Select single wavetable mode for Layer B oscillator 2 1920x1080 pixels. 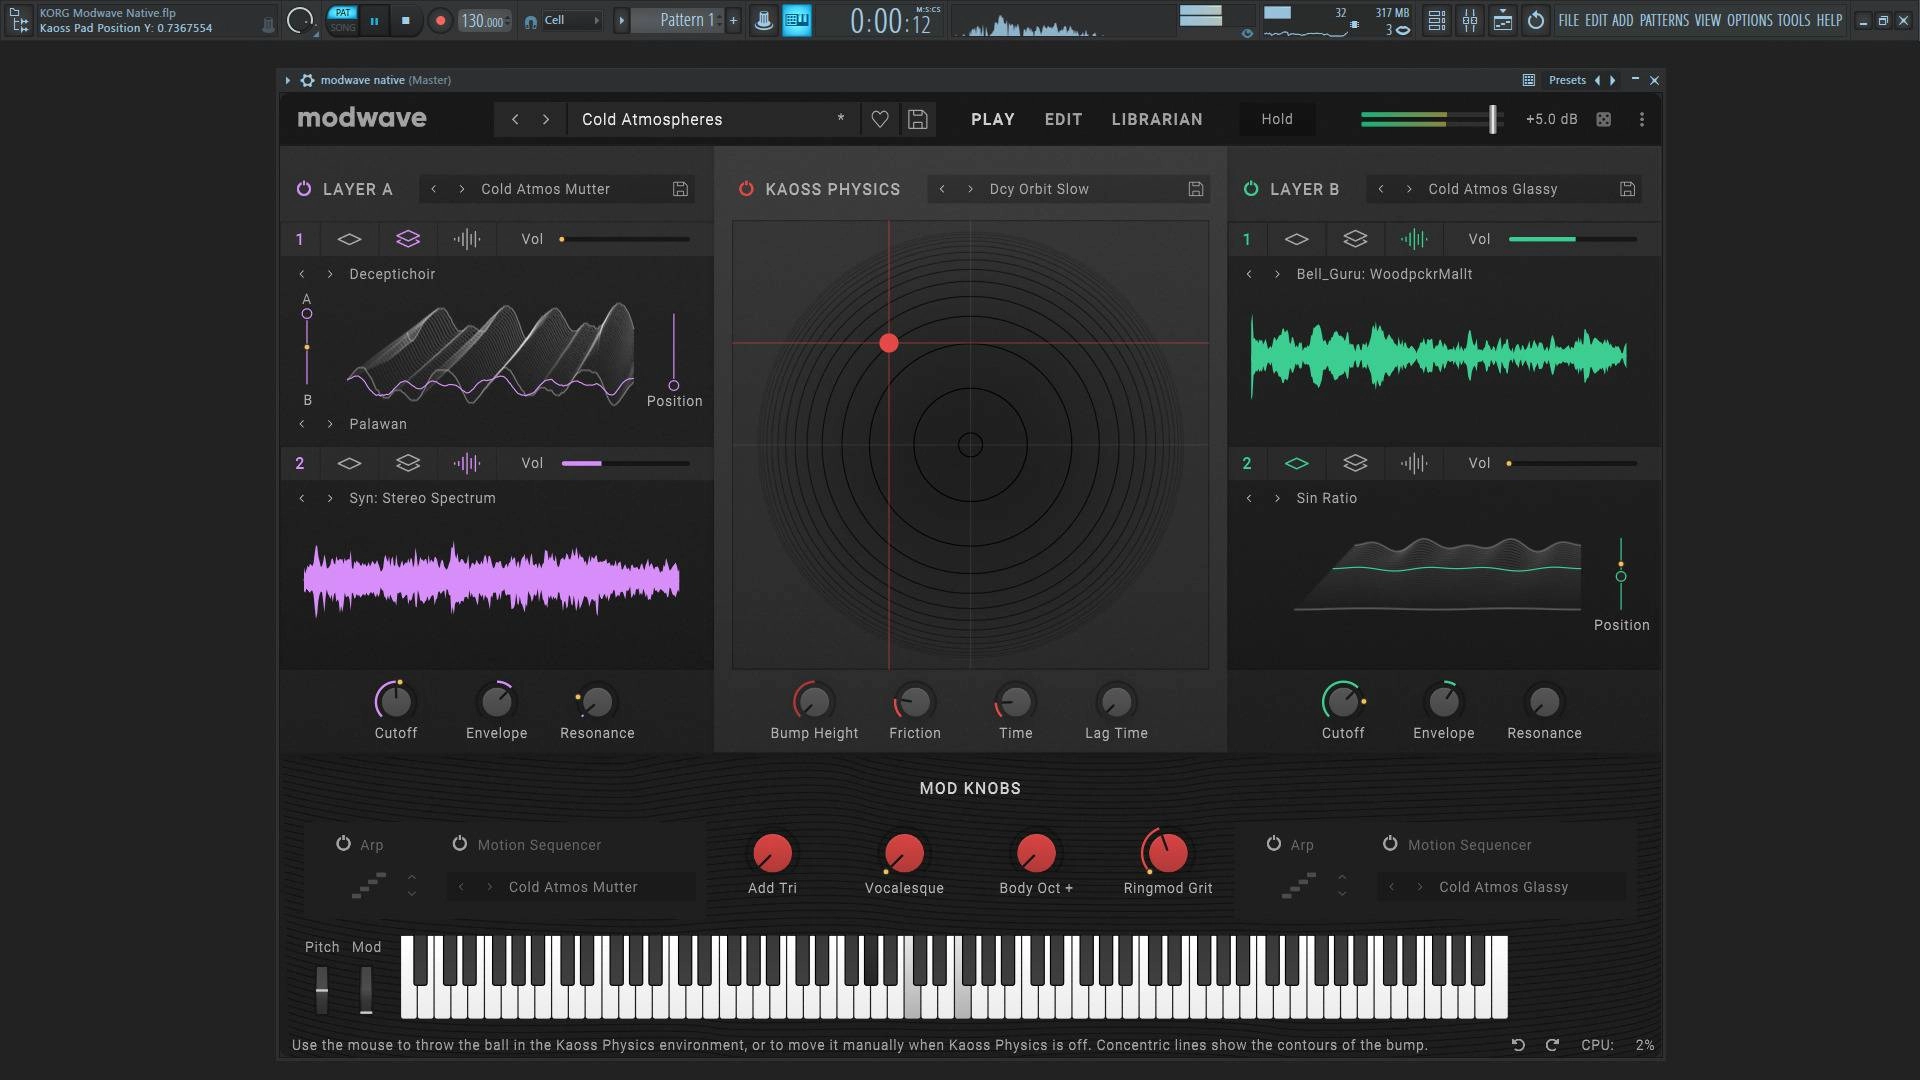coord(1296,463)
